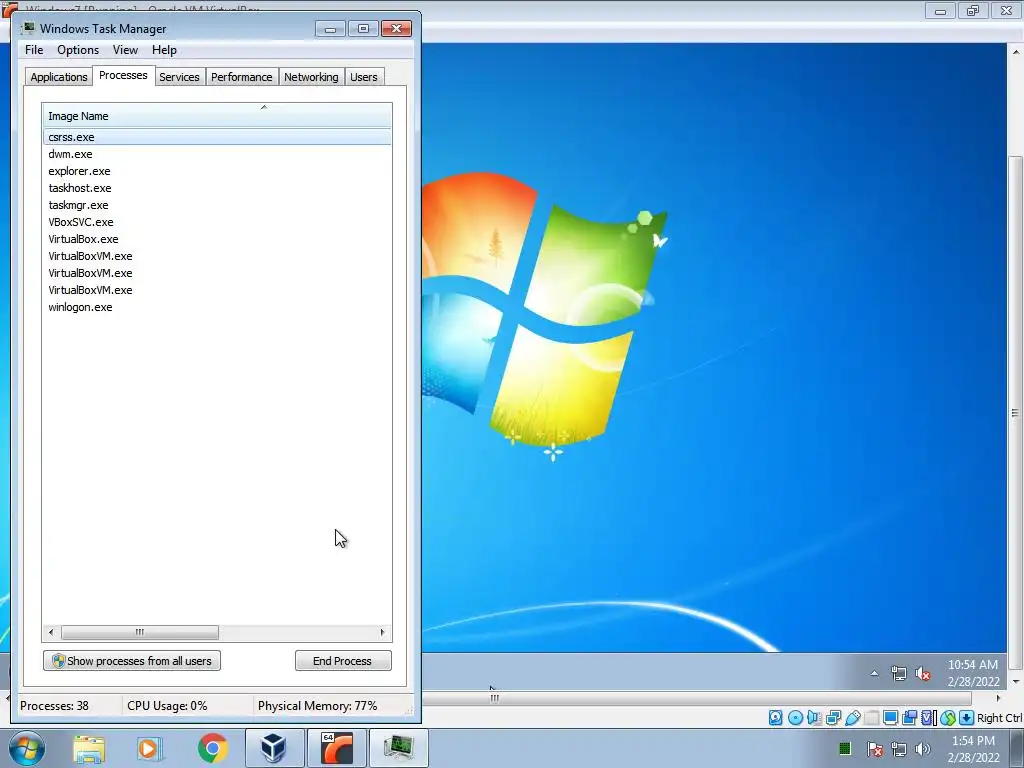
Task: Click the Task Manager taskbar button
Action: [398, 748]
